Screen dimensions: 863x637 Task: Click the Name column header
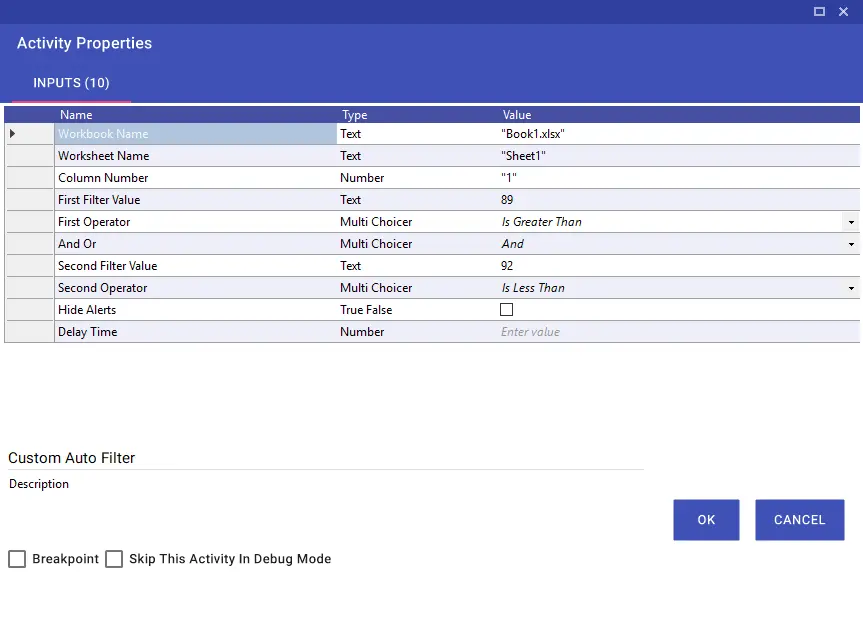click(x=76, y=115)
